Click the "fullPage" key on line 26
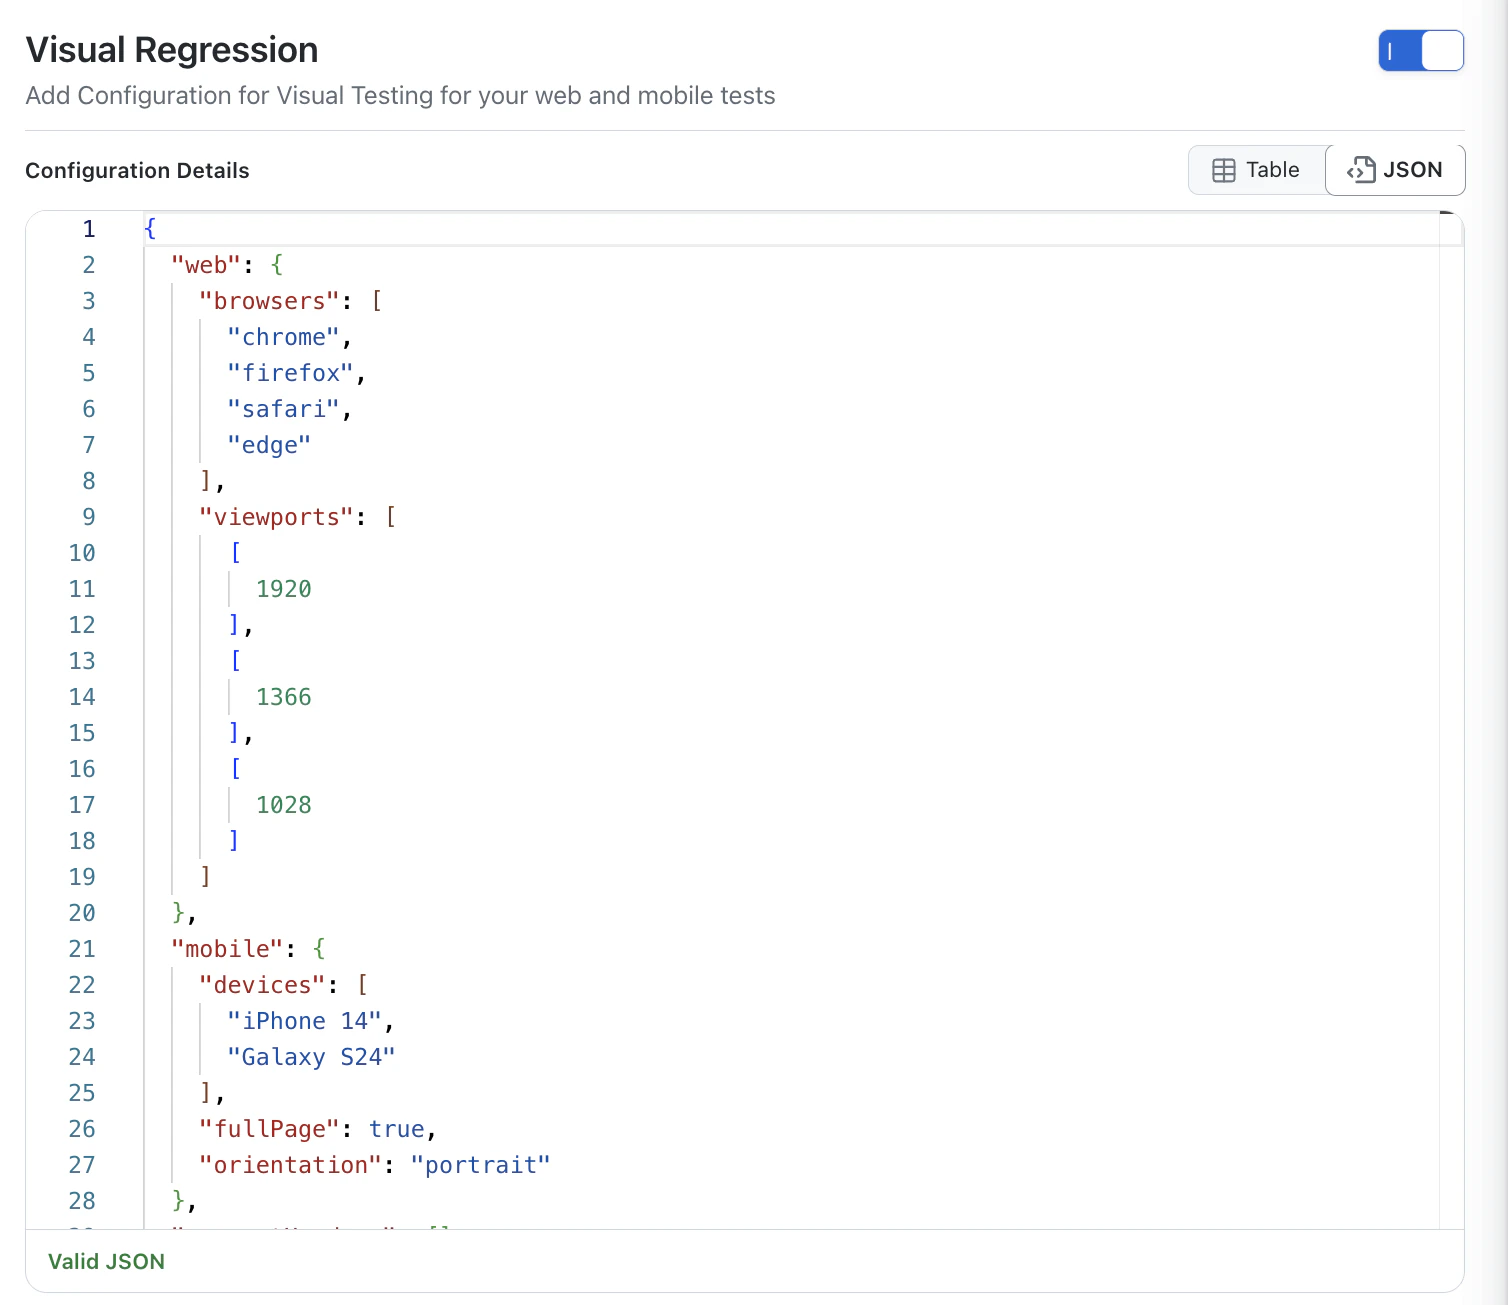This screenshot has height=1305, width=1508. pyautogui.click(x=269, y=1129)
